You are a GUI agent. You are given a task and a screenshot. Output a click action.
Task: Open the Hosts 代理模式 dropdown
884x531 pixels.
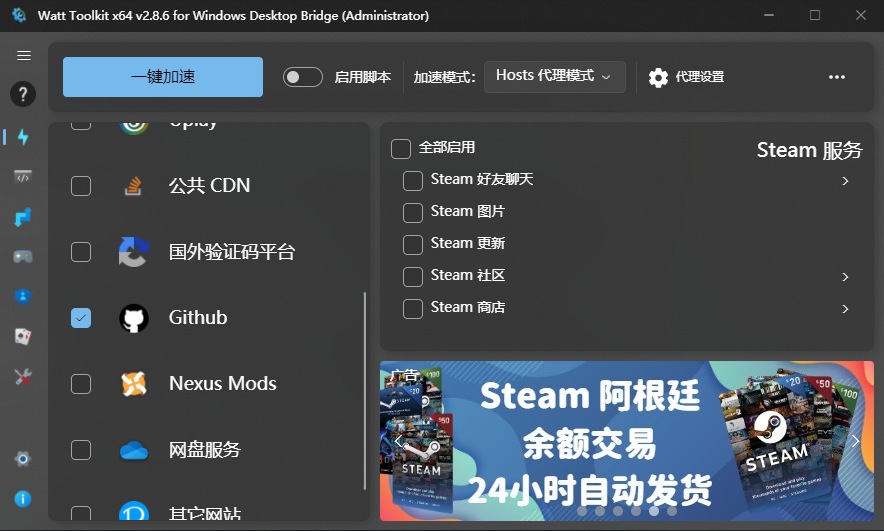click(555, 77)
